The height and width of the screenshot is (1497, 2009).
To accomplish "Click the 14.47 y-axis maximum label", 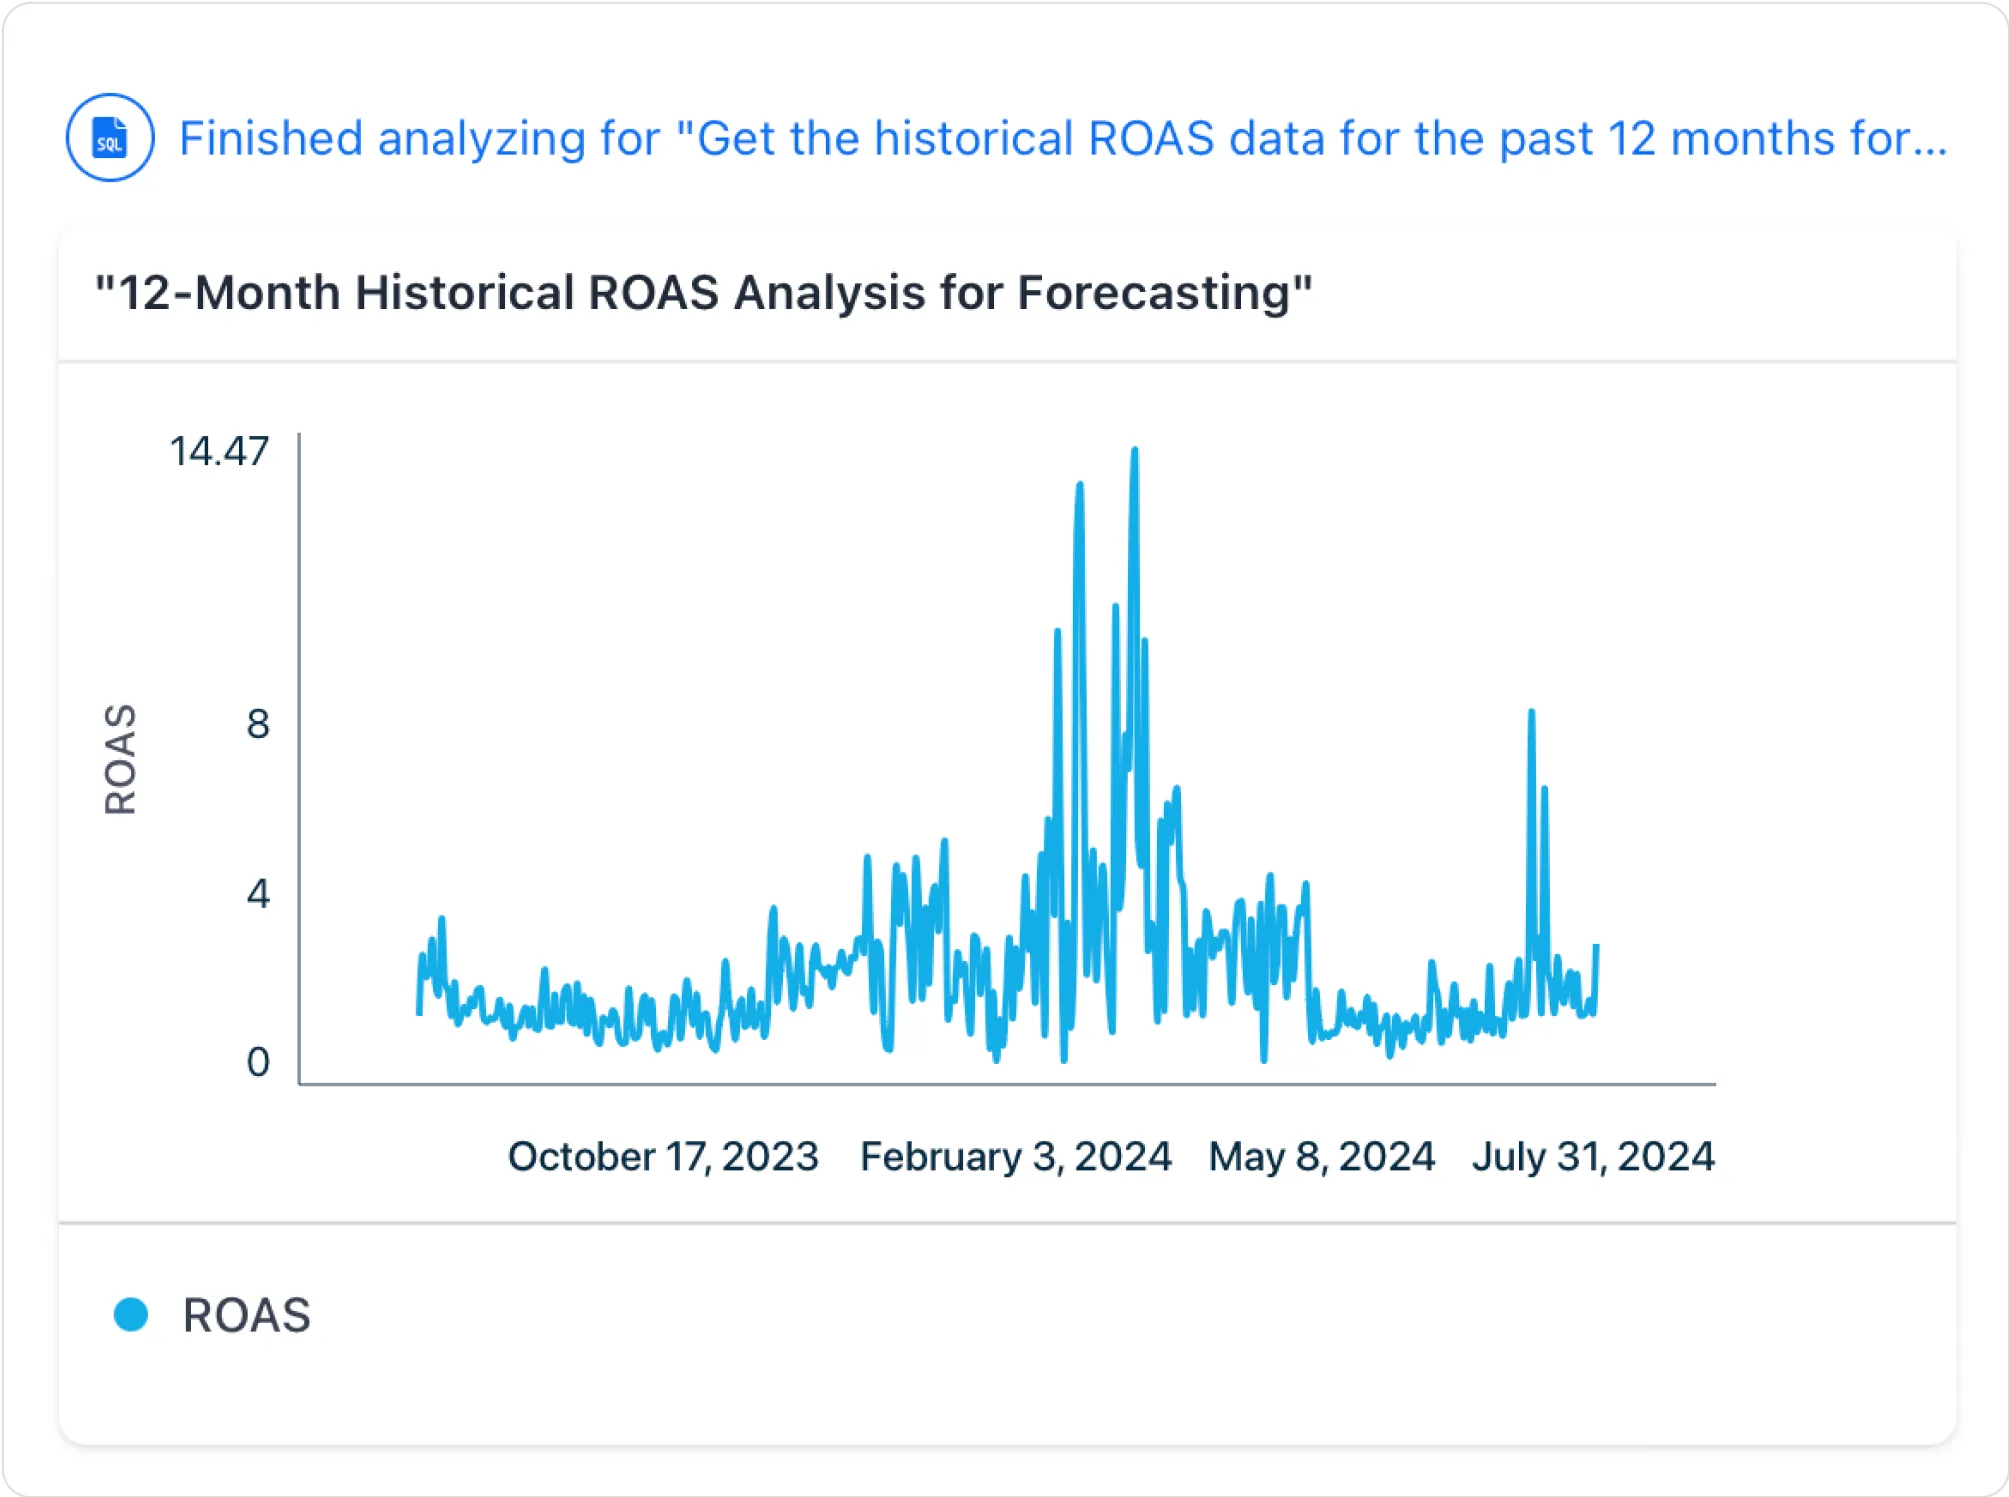I will (219, 451).
